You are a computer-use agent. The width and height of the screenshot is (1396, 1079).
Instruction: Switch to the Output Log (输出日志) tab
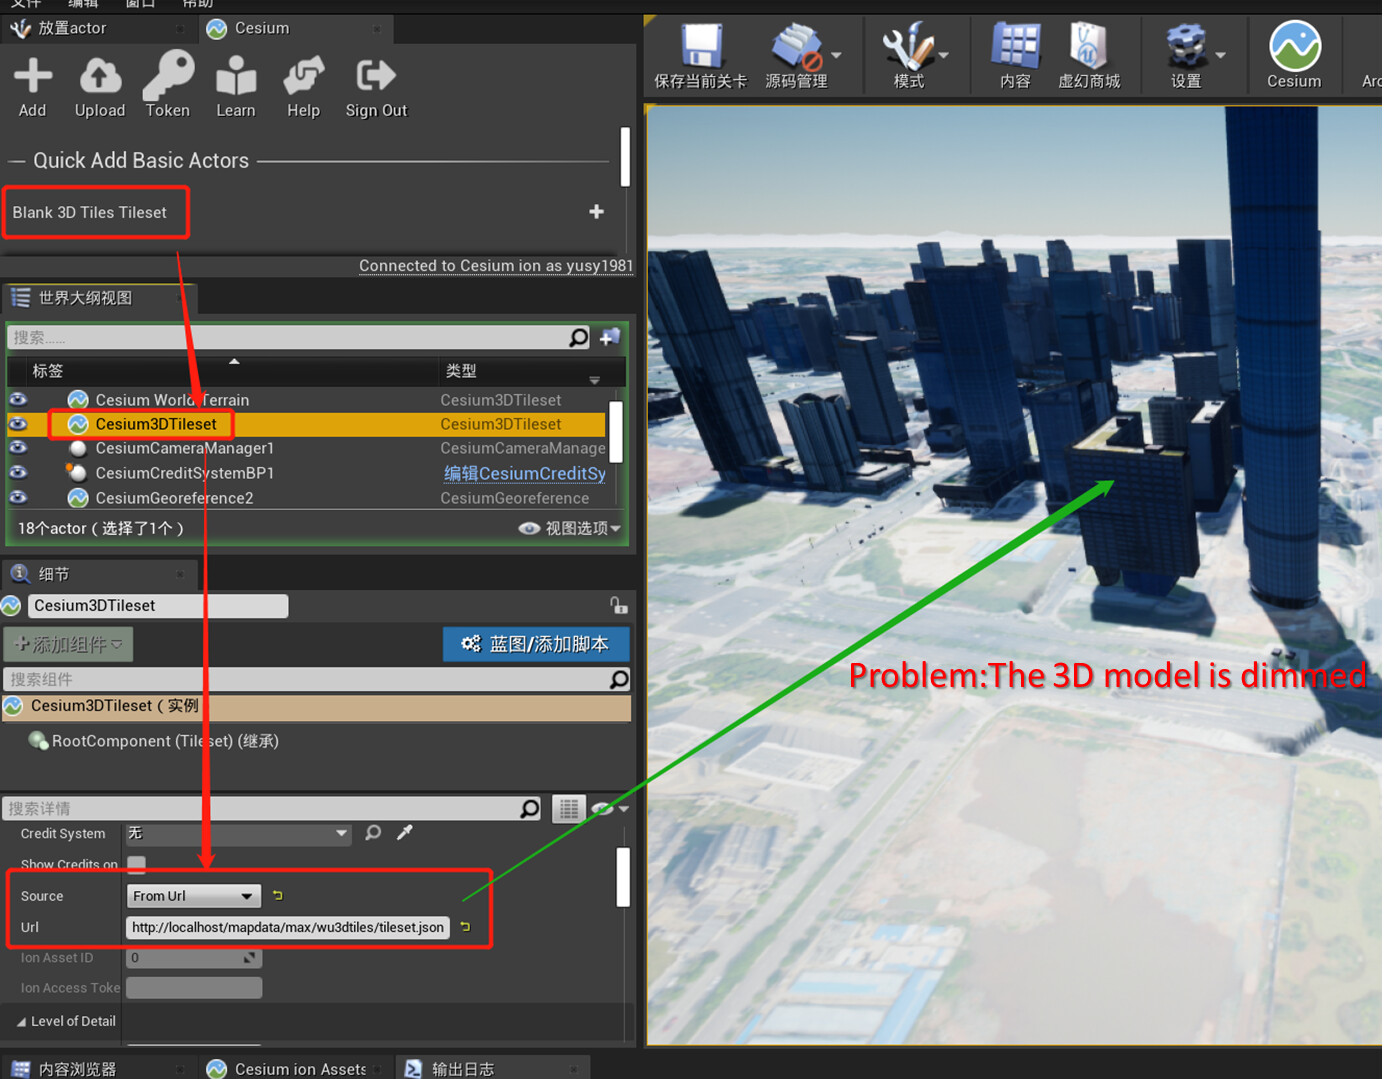[493, 1068]
